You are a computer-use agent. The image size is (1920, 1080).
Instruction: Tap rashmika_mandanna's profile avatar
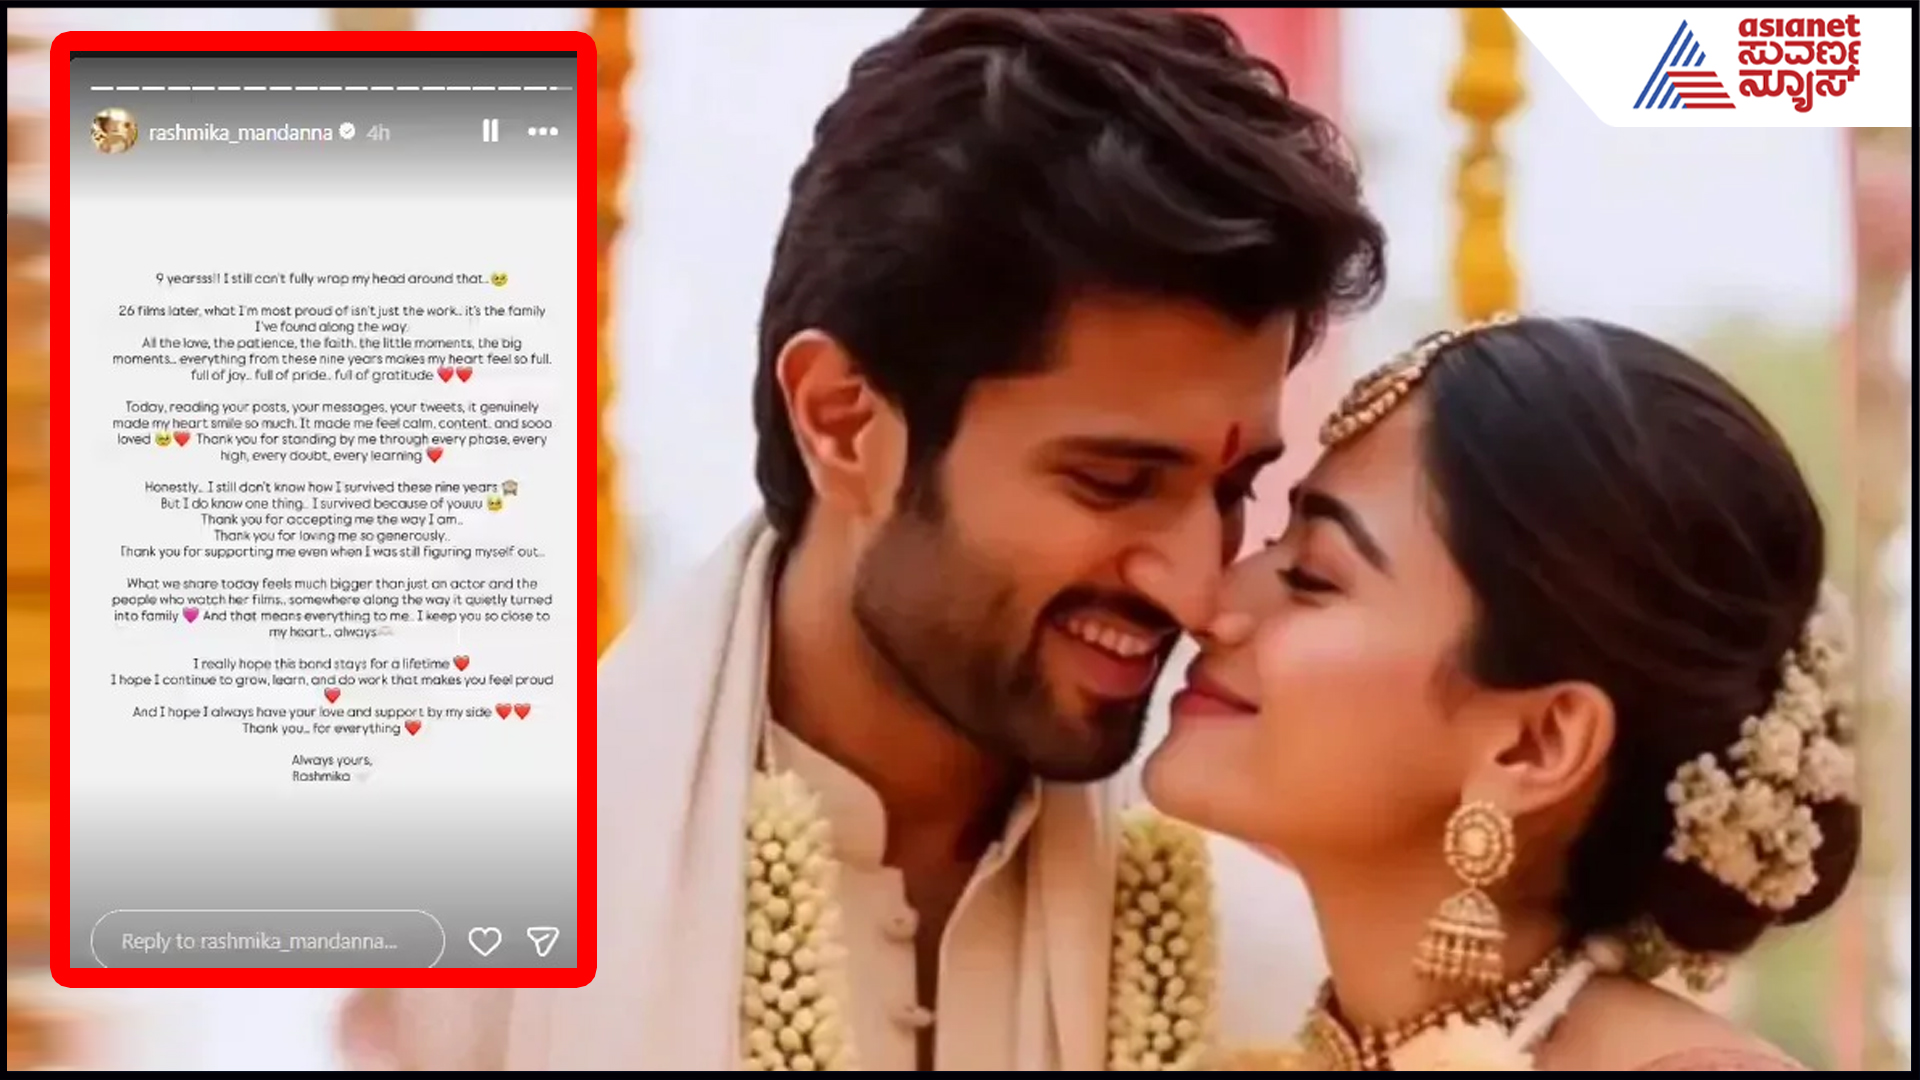tap(113, 131)
